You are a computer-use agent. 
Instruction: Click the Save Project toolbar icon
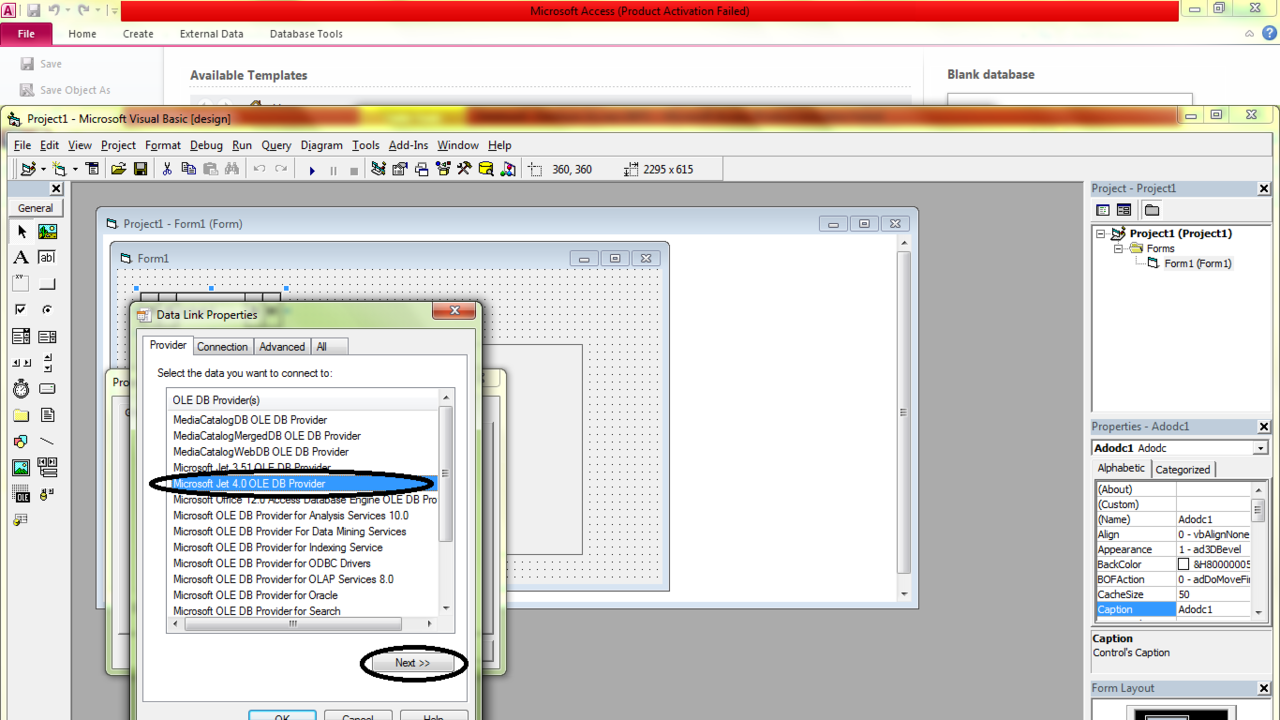pyautogui.click(x=141, y=169)
